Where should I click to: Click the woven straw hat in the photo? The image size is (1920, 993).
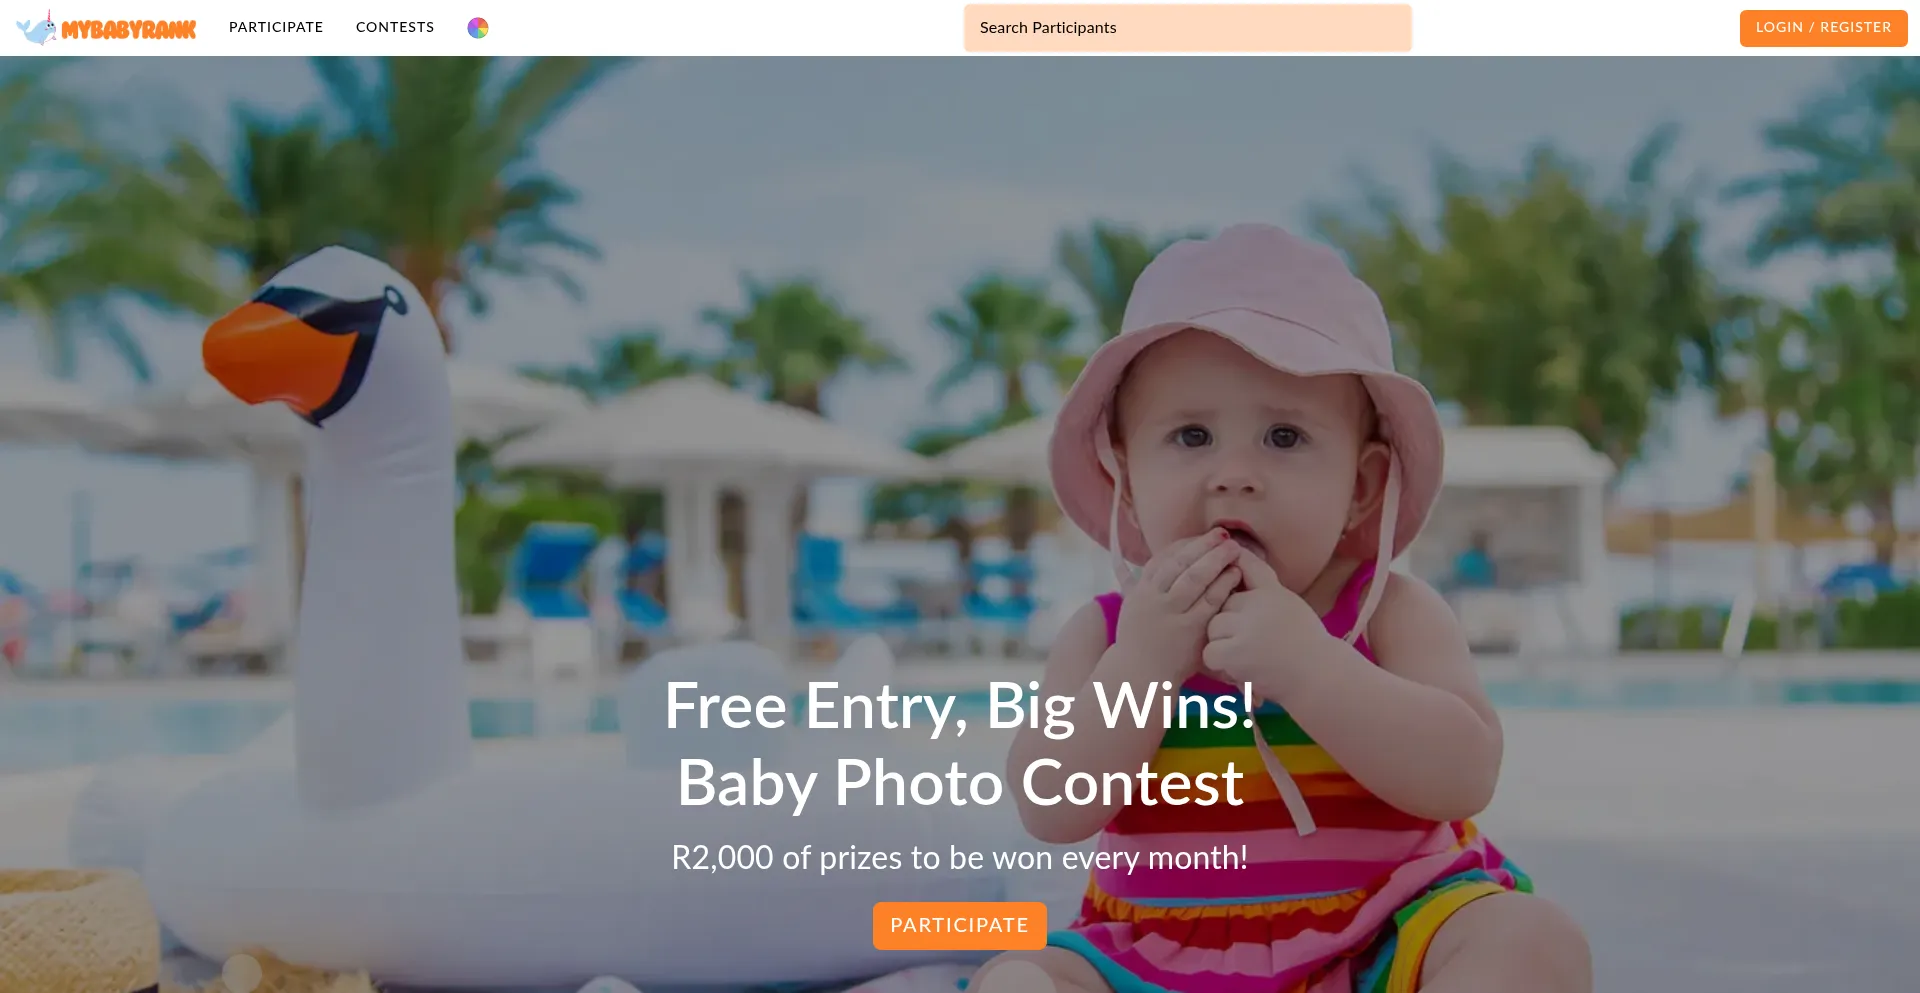point(75,930)
